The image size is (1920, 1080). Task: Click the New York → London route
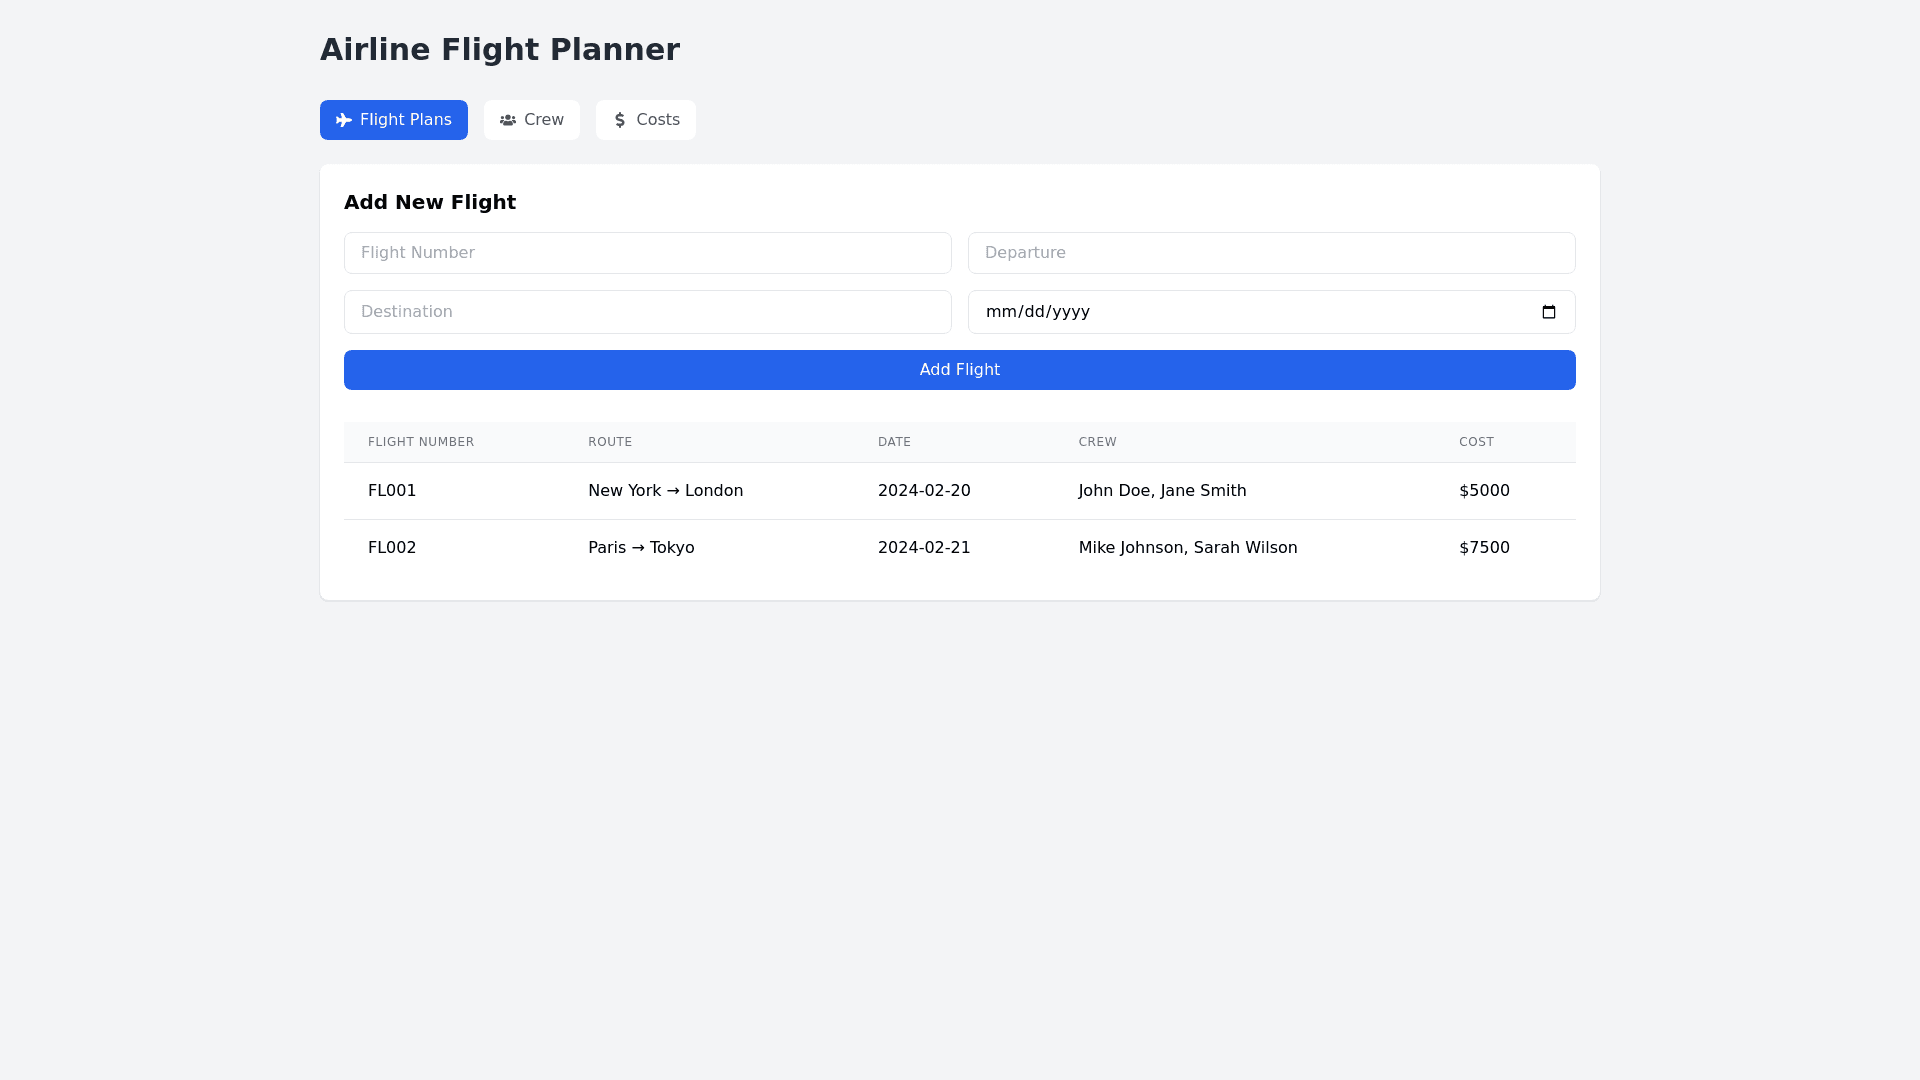665,491
